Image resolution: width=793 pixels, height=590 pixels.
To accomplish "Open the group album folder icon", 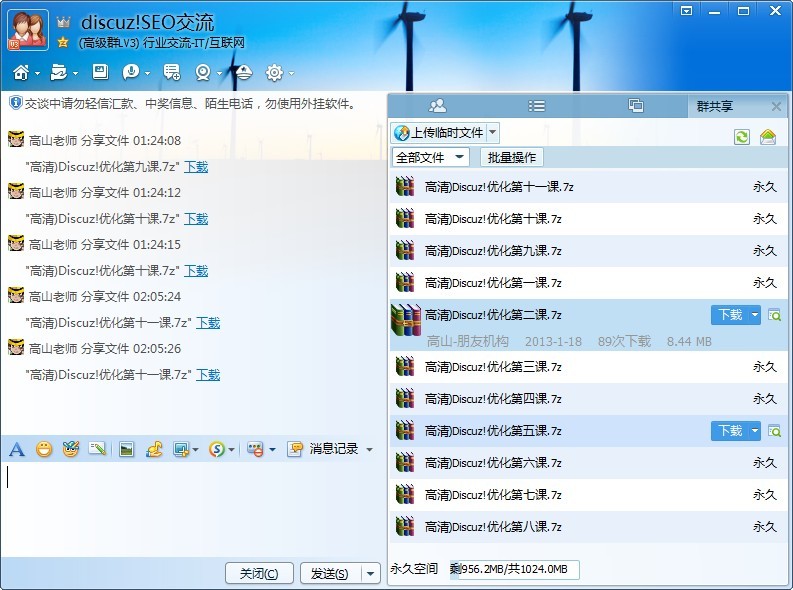I will click(x=59, y=73).
